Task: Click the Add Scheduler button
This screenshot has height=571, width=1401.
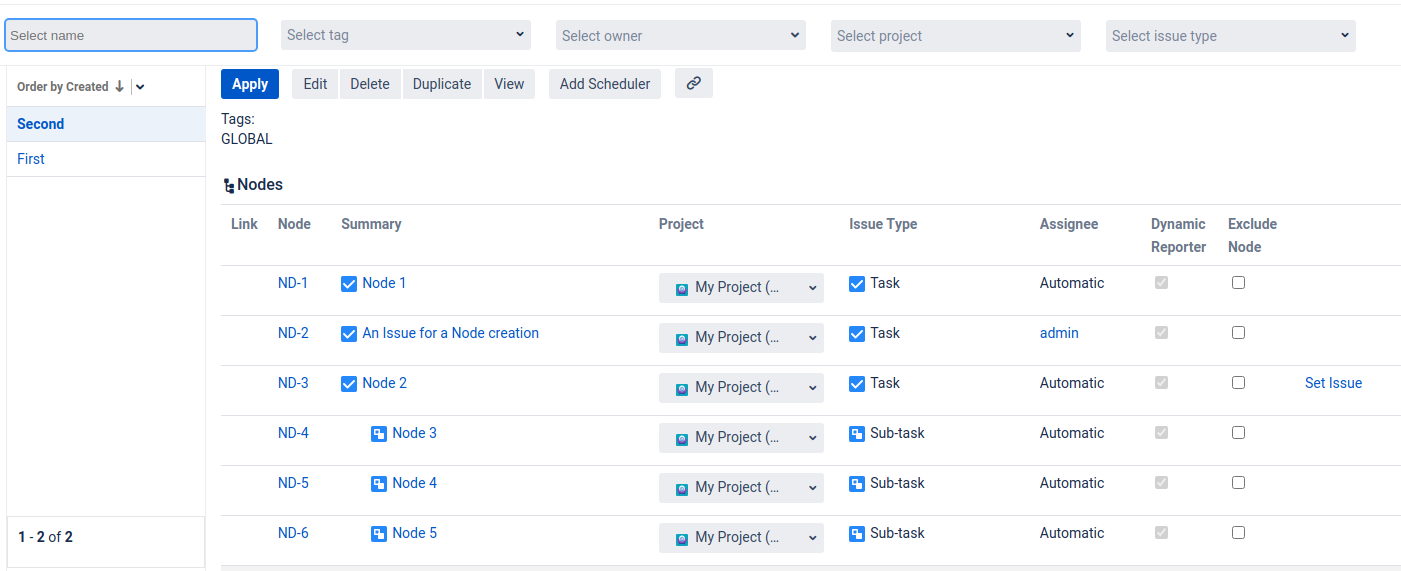Action: click(605, 84)
